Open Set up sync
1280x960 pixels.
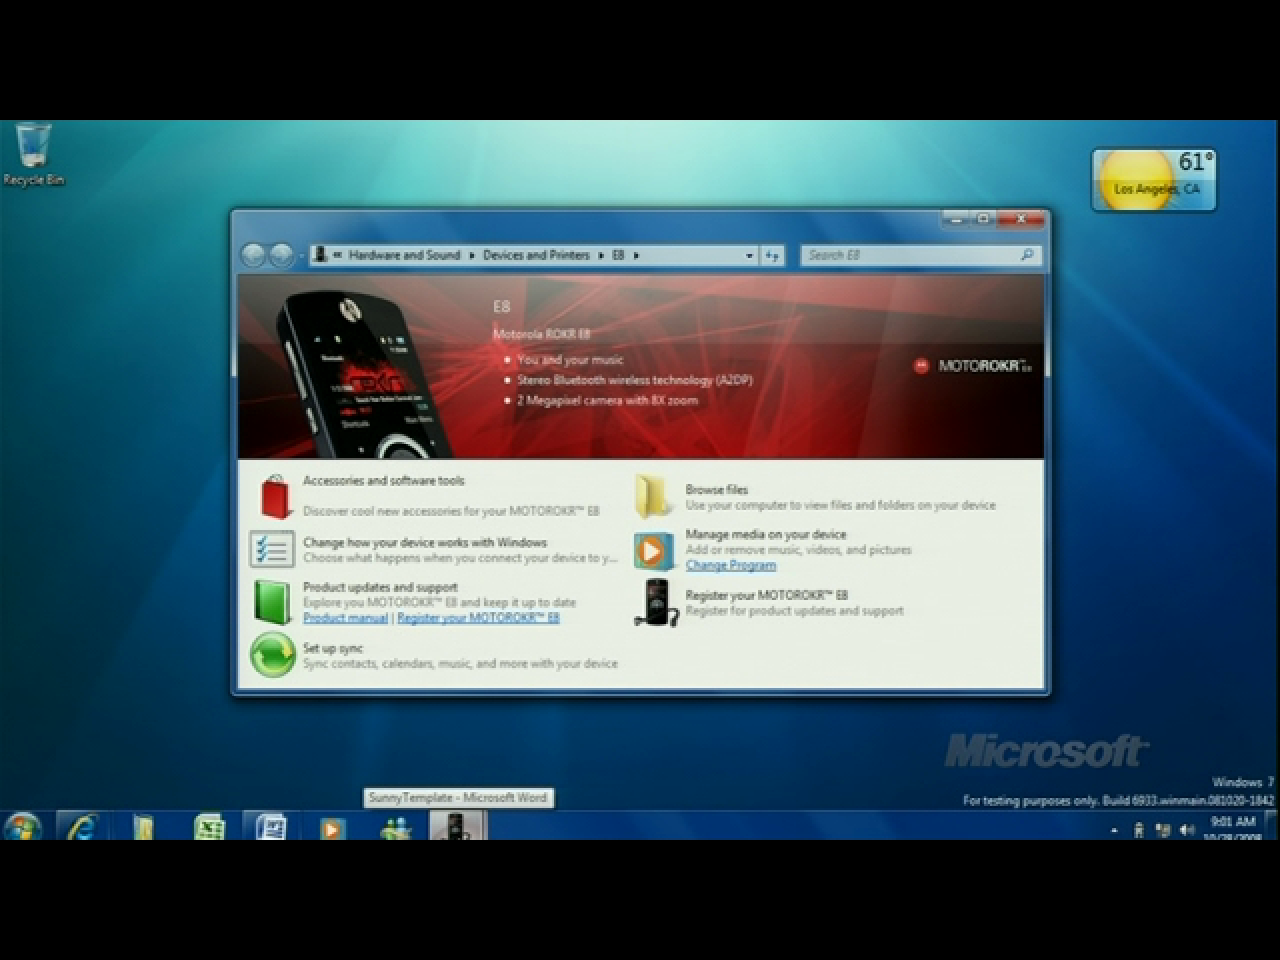(x=333, y=648)
